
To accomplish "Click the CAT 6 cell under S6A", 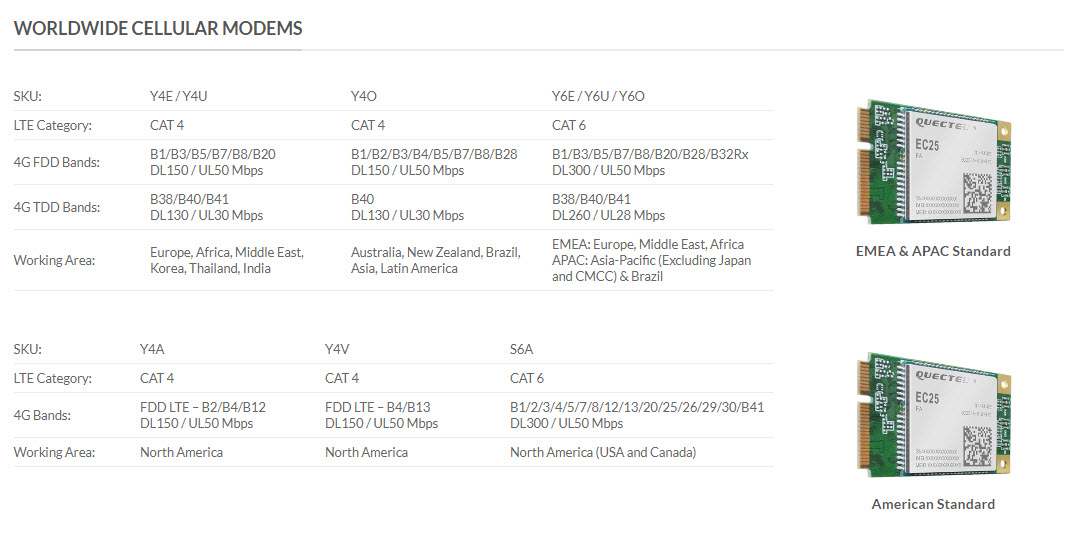I will [x=527, y=378].
